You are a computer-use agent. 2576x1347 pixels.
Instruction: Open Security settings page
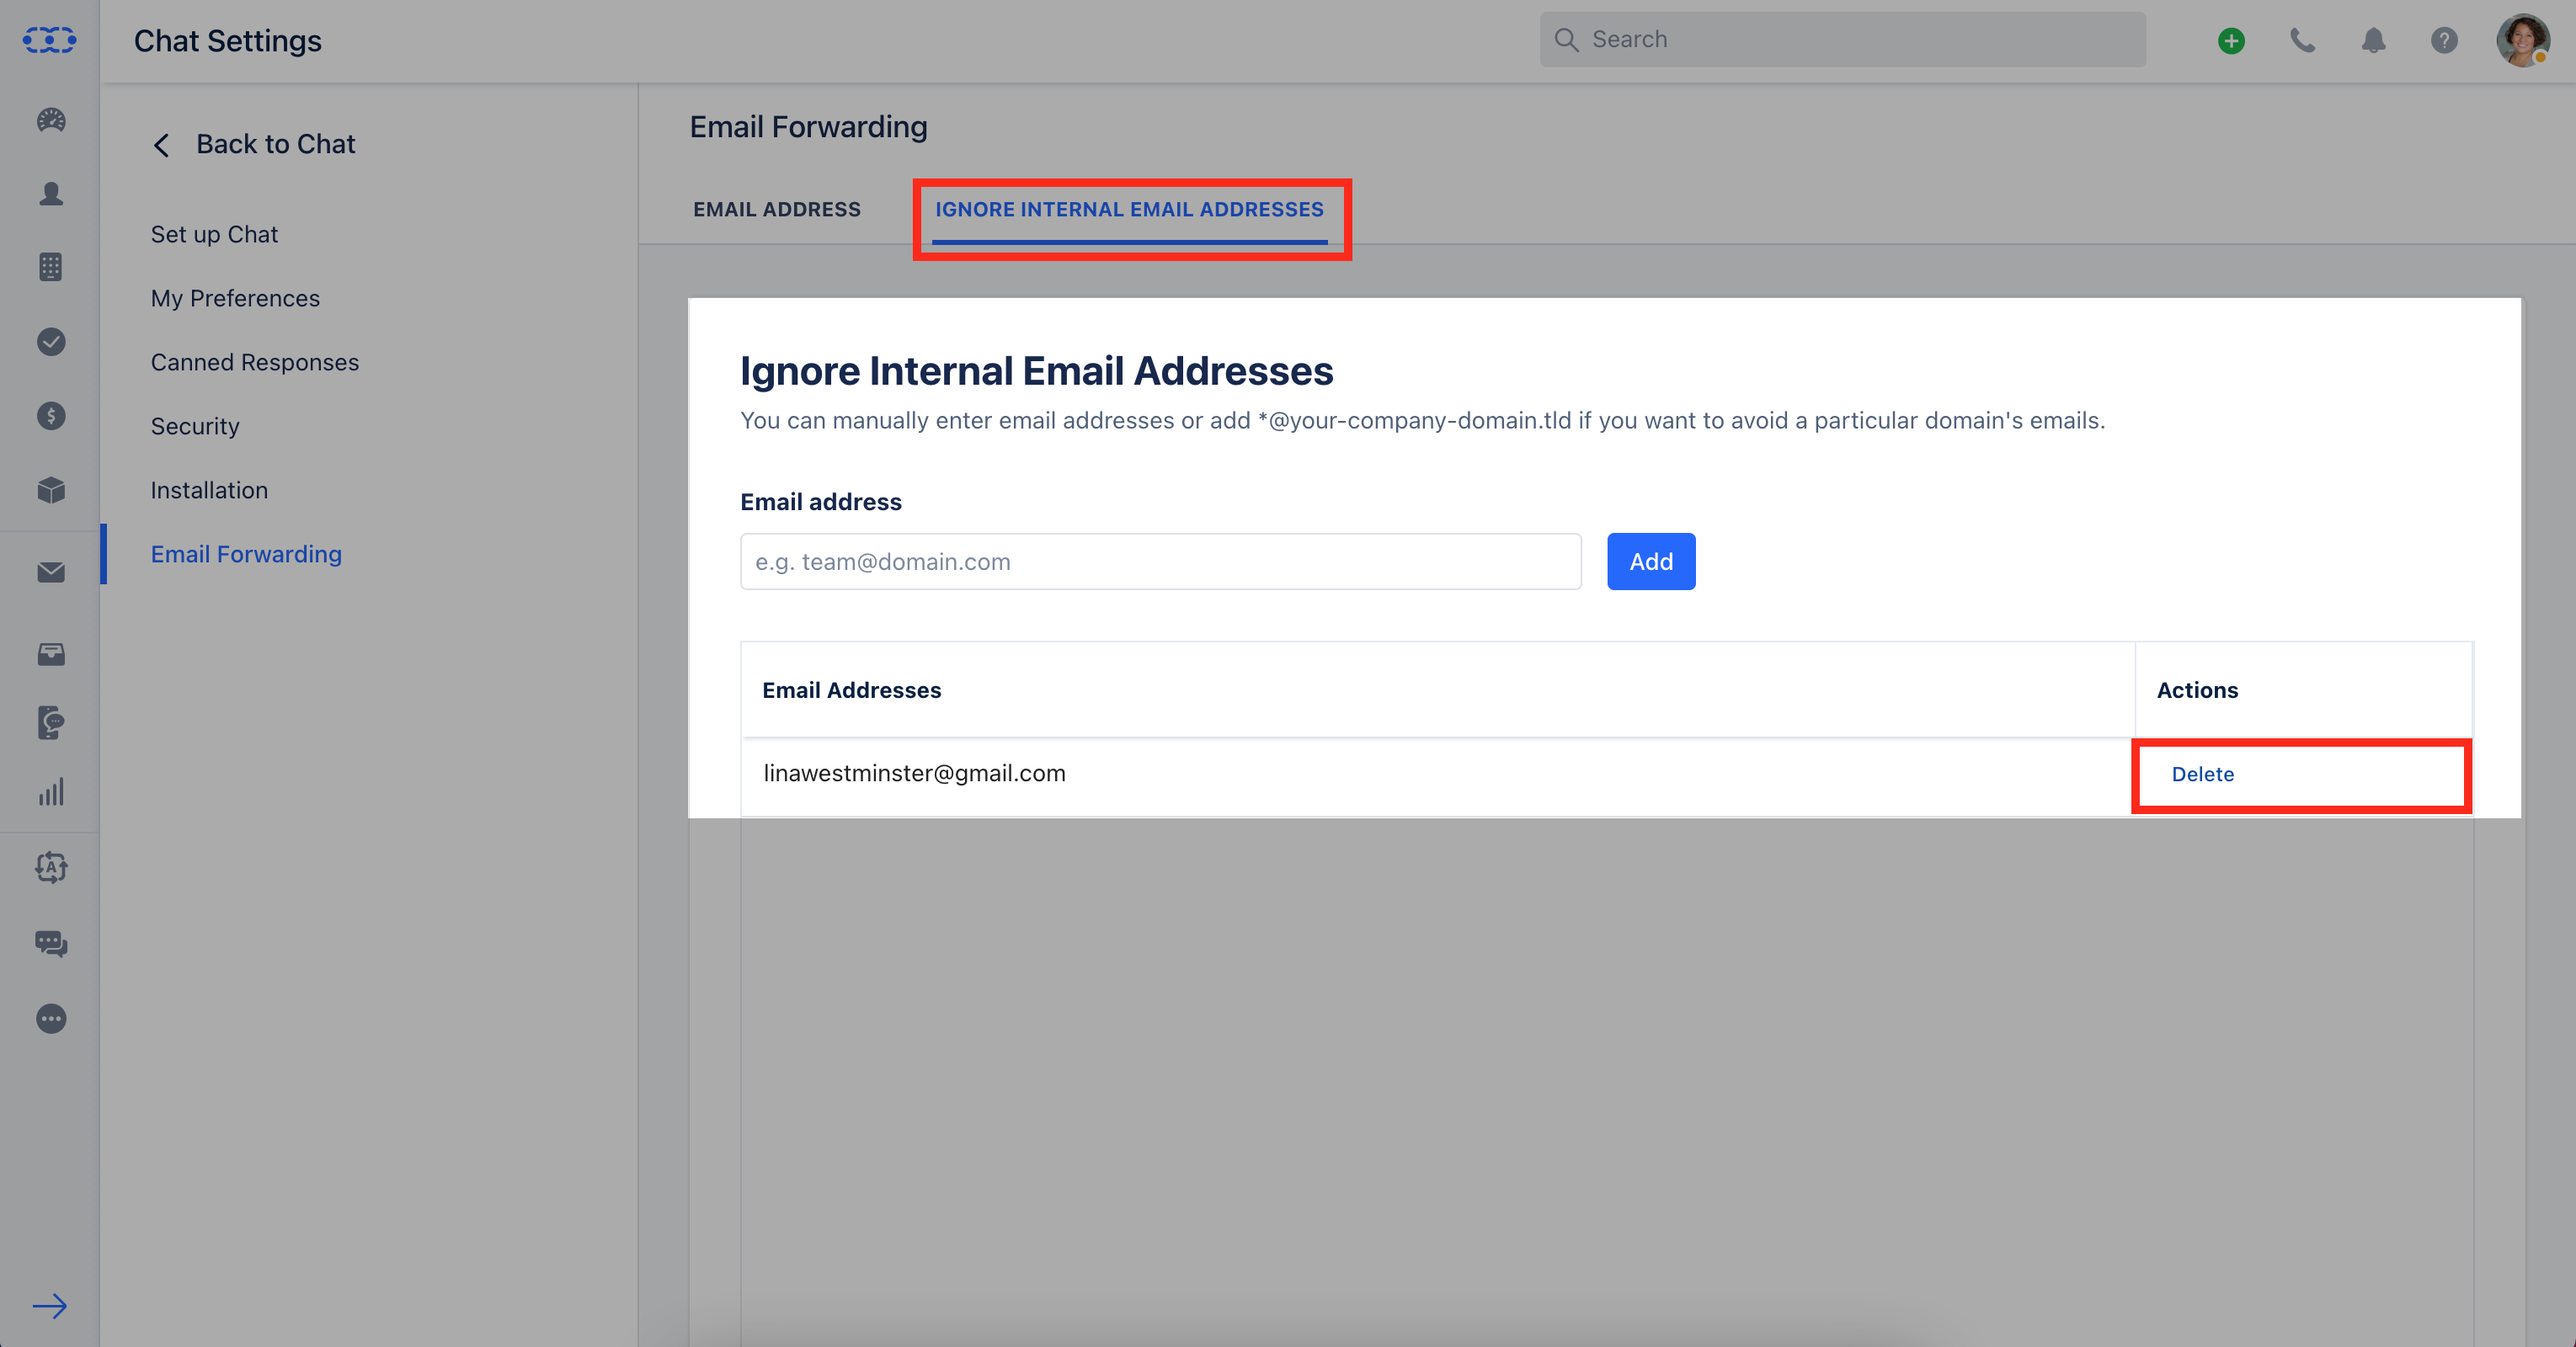click(x=195, y=426)
